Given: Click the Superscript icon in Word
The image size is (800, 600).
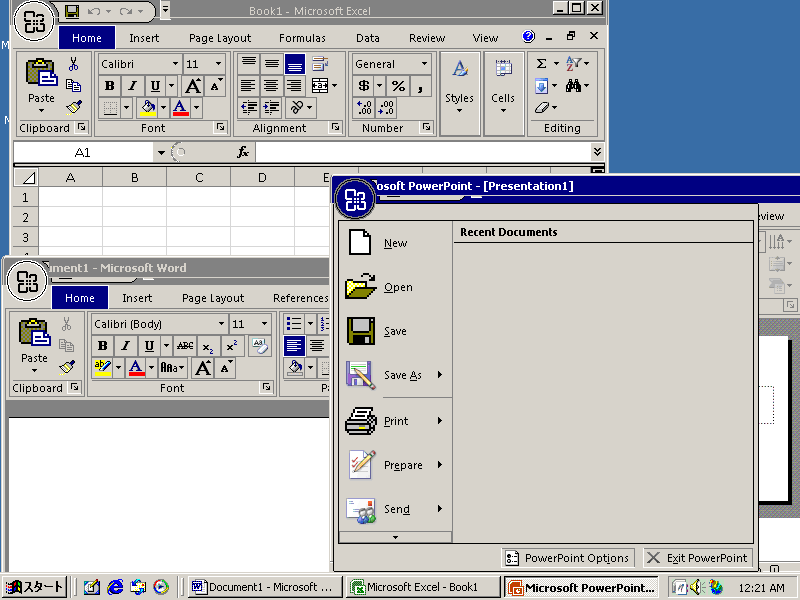Looking at the screenshot, I should 232,346.
